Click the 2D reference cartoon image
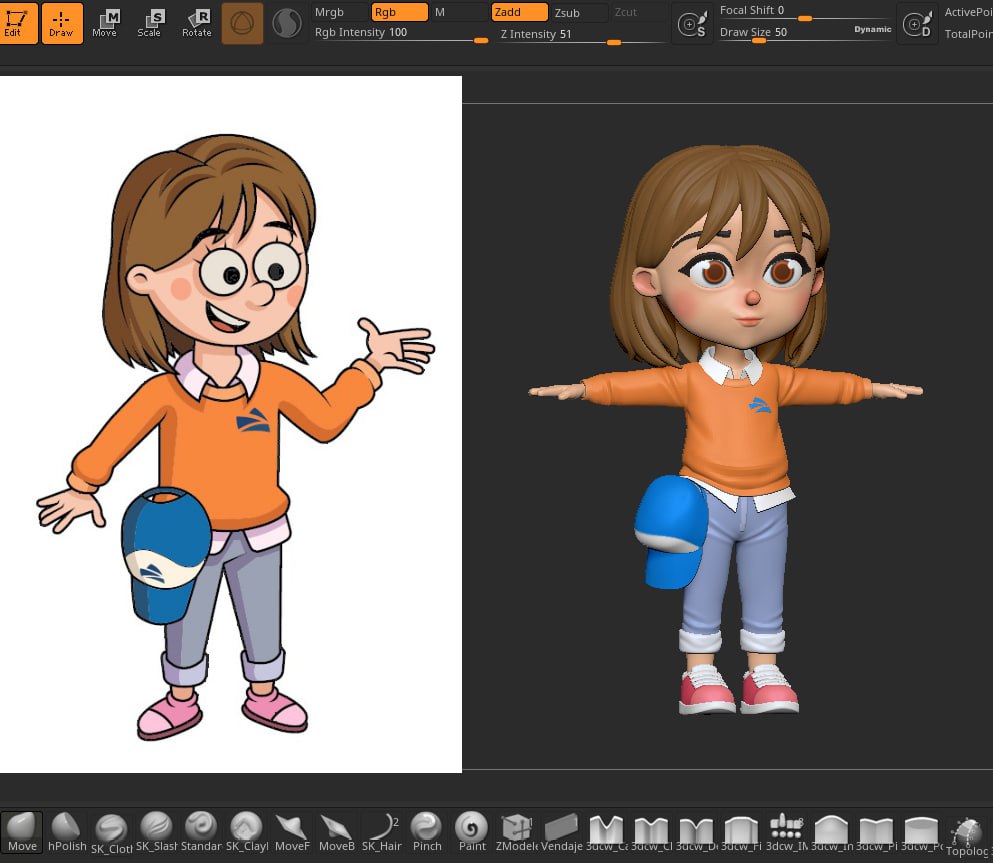Viewport: 993px width, 863px height. (230, 425)
